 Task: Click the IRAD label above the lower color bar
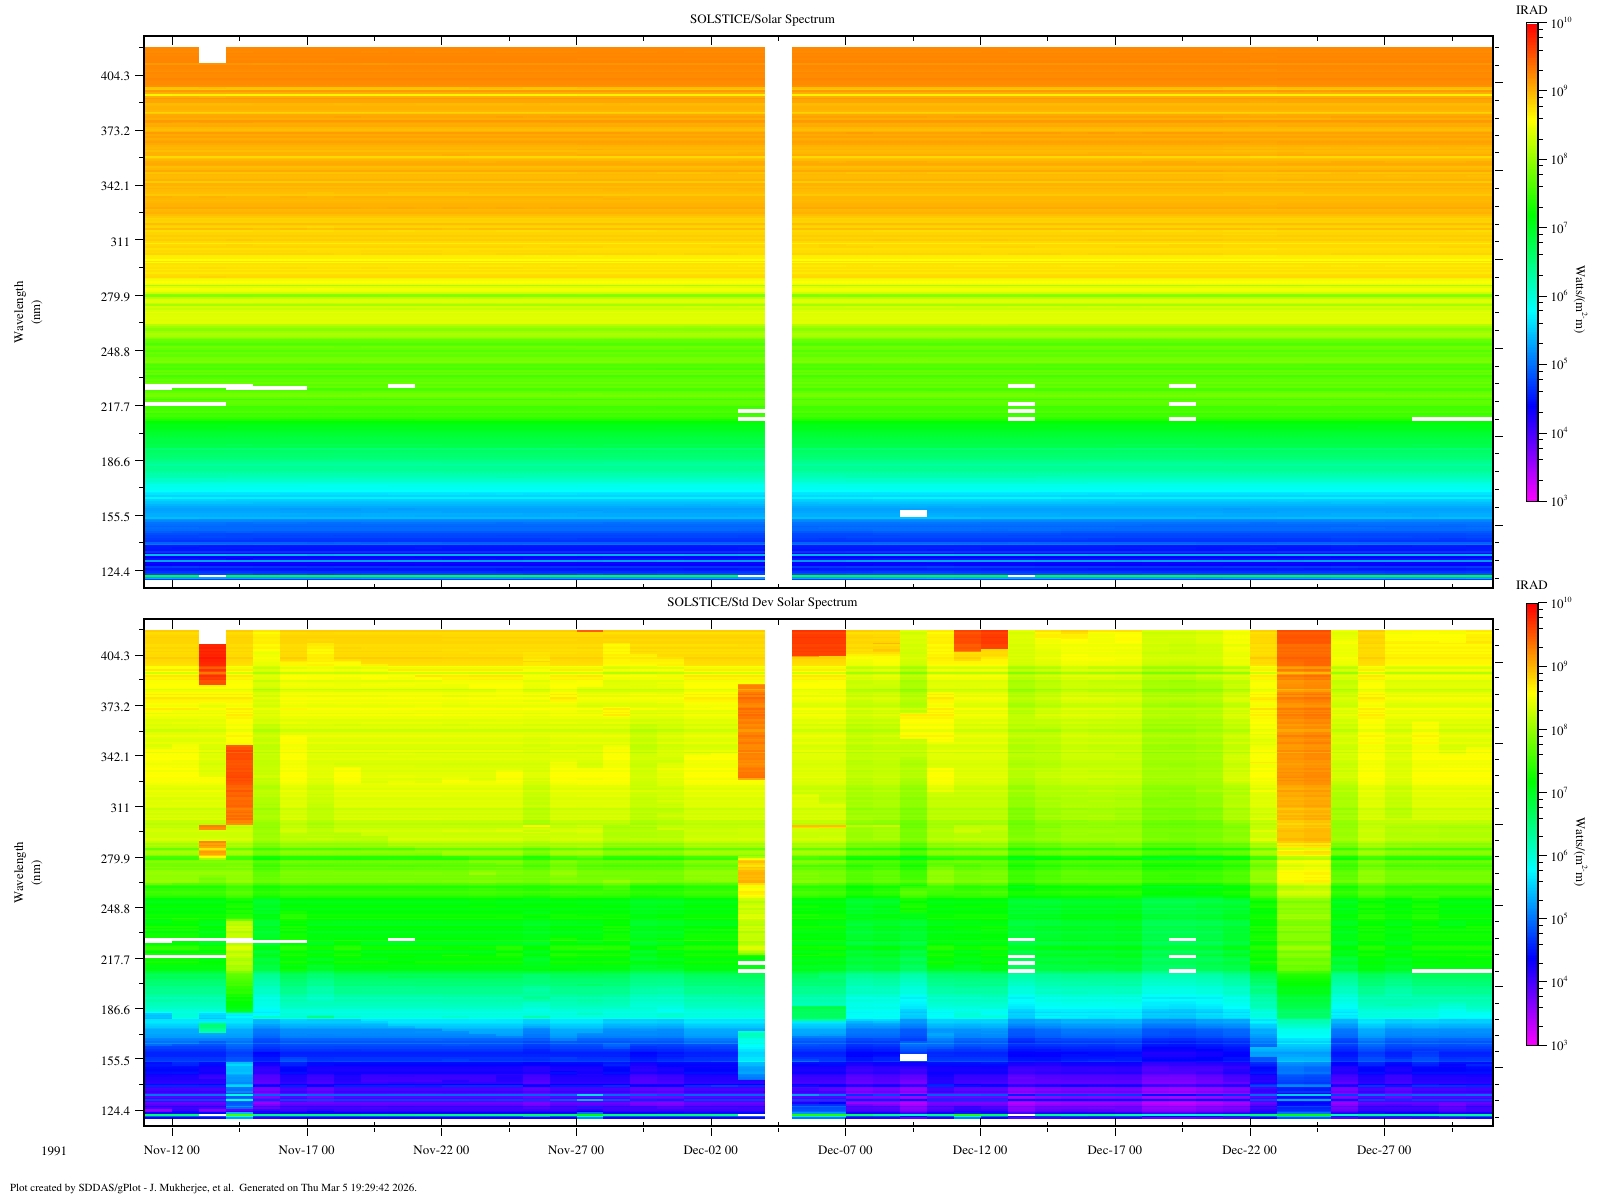click(x=1531, y=585)
